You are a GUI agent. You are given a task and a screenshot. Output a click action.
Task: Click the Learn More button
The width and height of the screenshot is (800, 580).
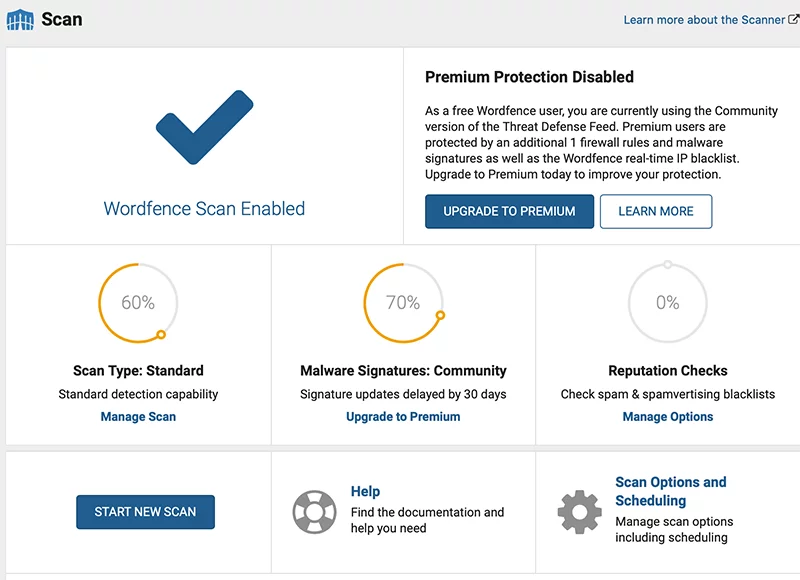tap(656, 211)
